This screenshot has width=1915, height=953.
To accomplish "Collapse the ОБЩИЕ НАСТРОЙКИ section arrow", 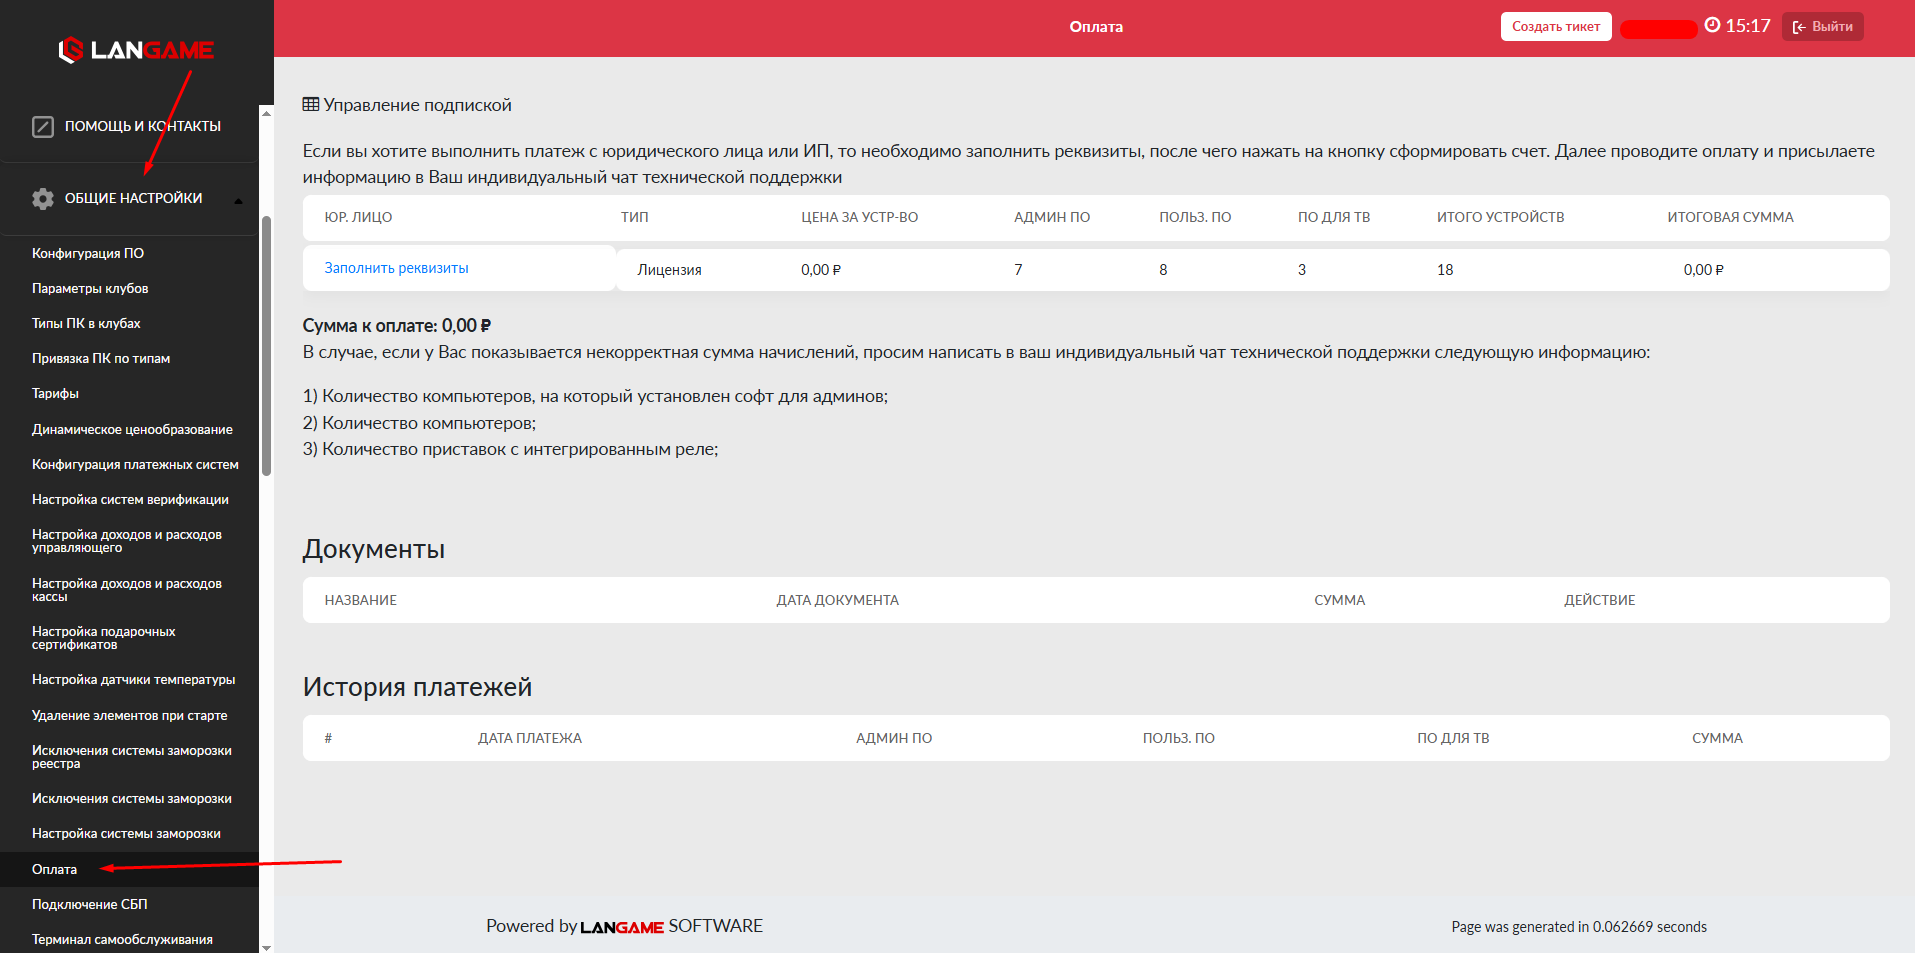I will click(x=238, y=200).
